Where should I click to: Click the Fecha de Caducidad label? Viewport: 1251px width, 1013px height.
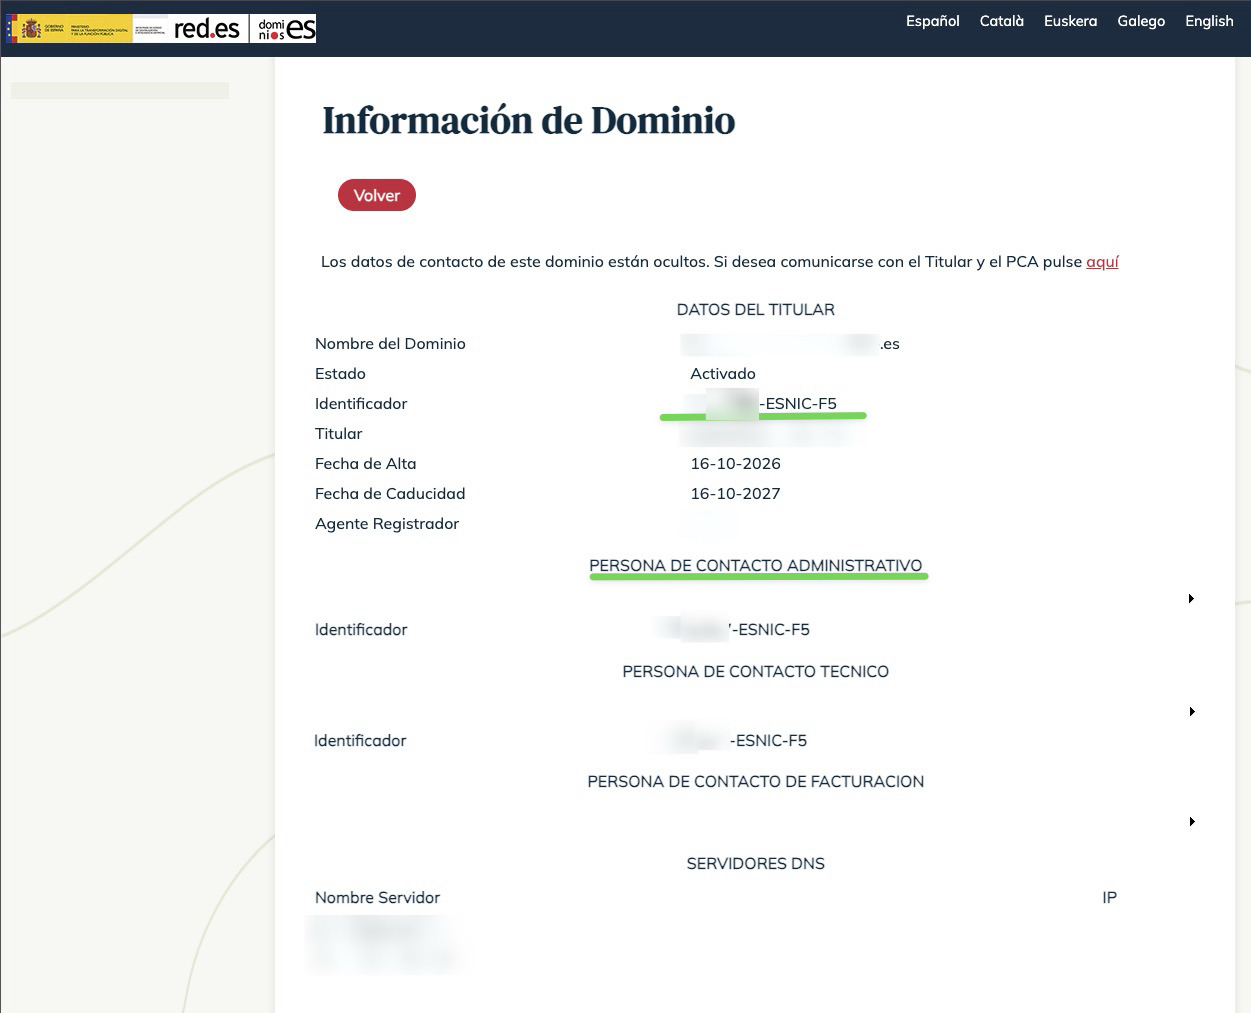[390, 494]
